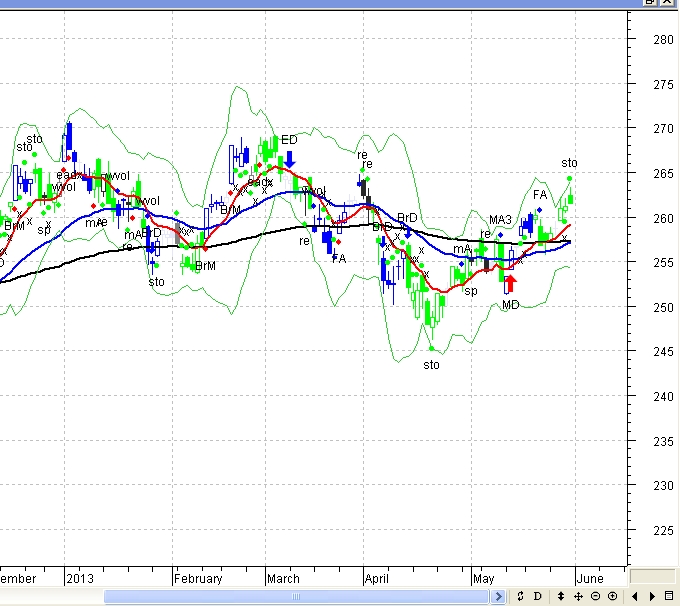Restore the chart window size

[x=653, y=3]
